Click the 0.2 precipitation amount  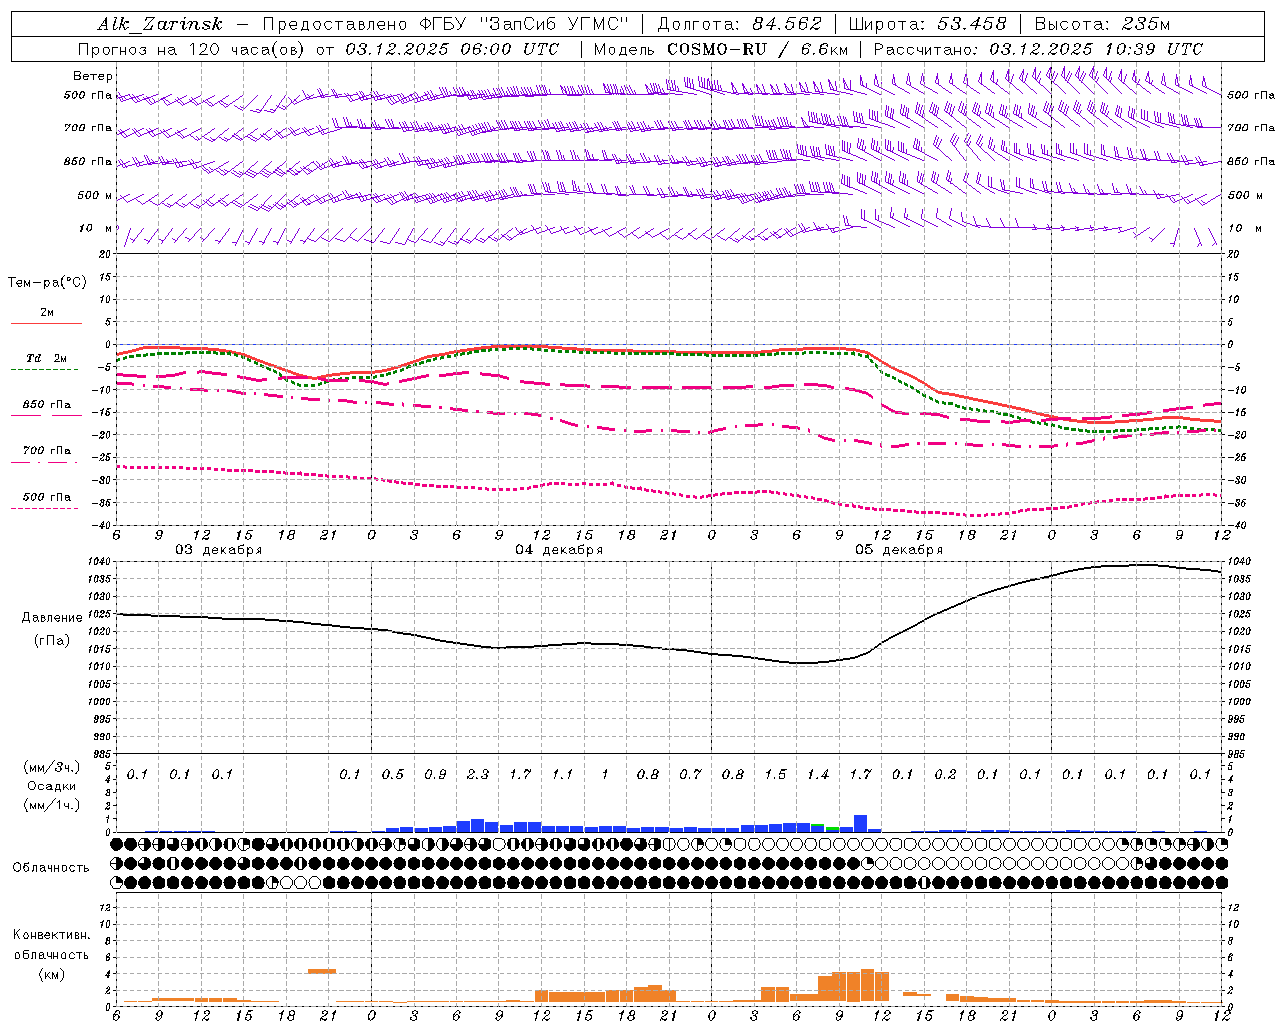[x=945, y=774]
